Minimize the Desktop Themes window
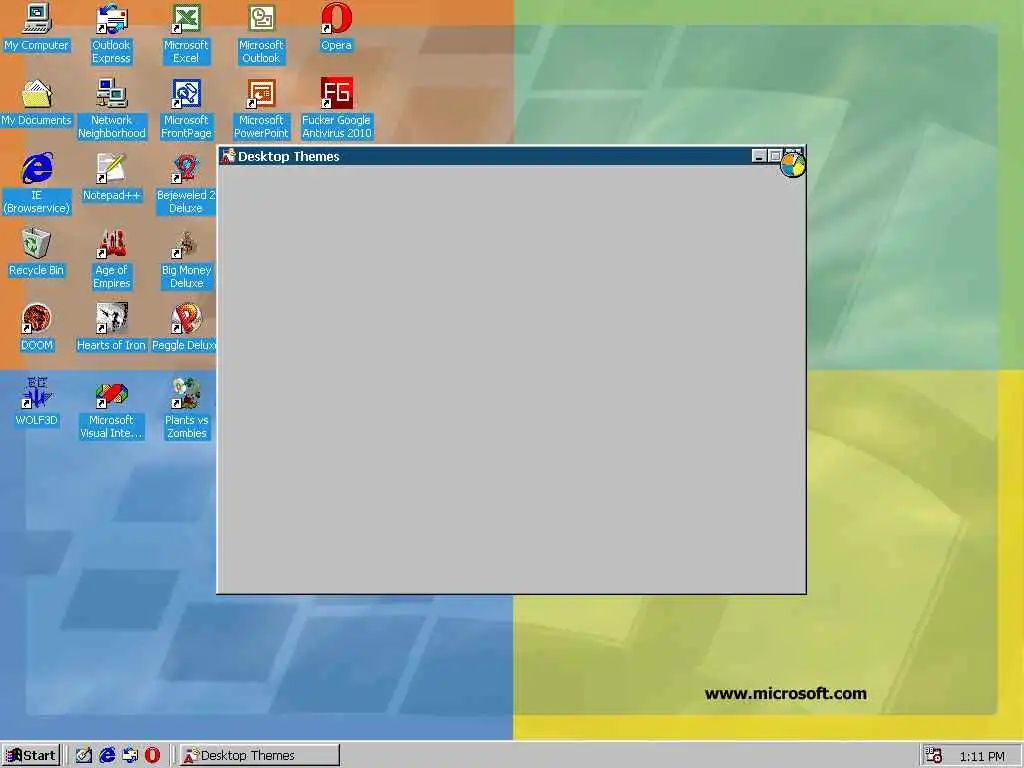 tap(759, 156)
